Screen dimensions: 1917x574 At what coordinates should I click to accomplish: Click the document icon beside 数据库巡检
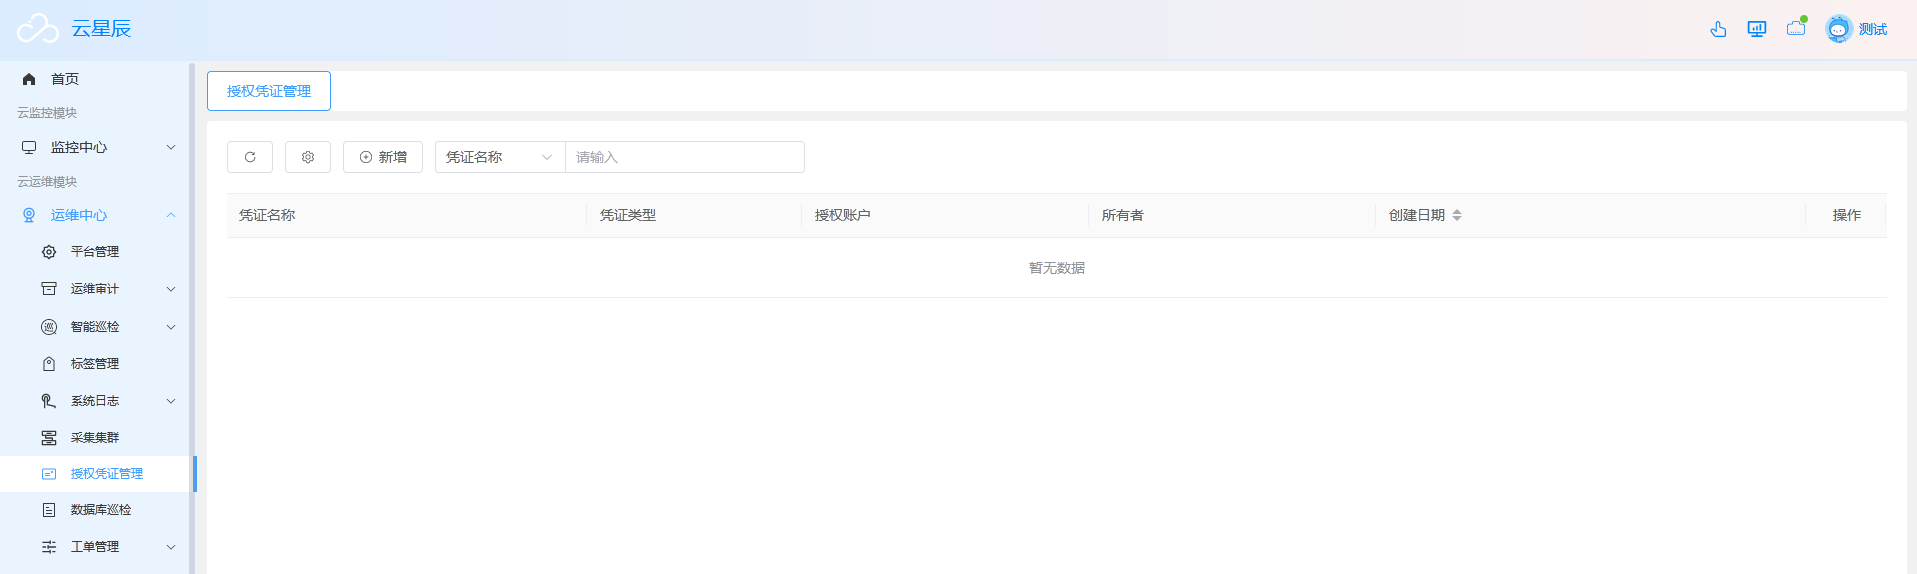(x=49, y=510)
